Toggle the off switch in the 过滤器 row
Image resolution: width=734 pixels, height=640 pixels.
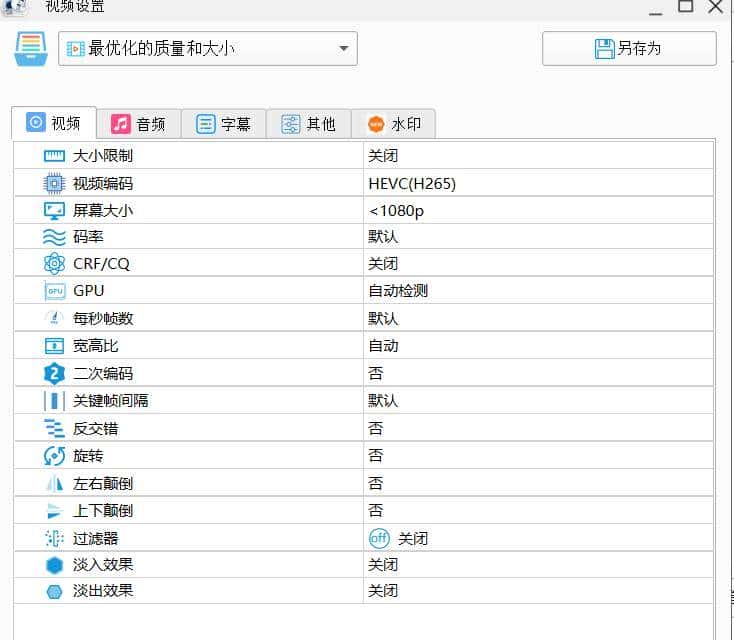pos(379,538)
